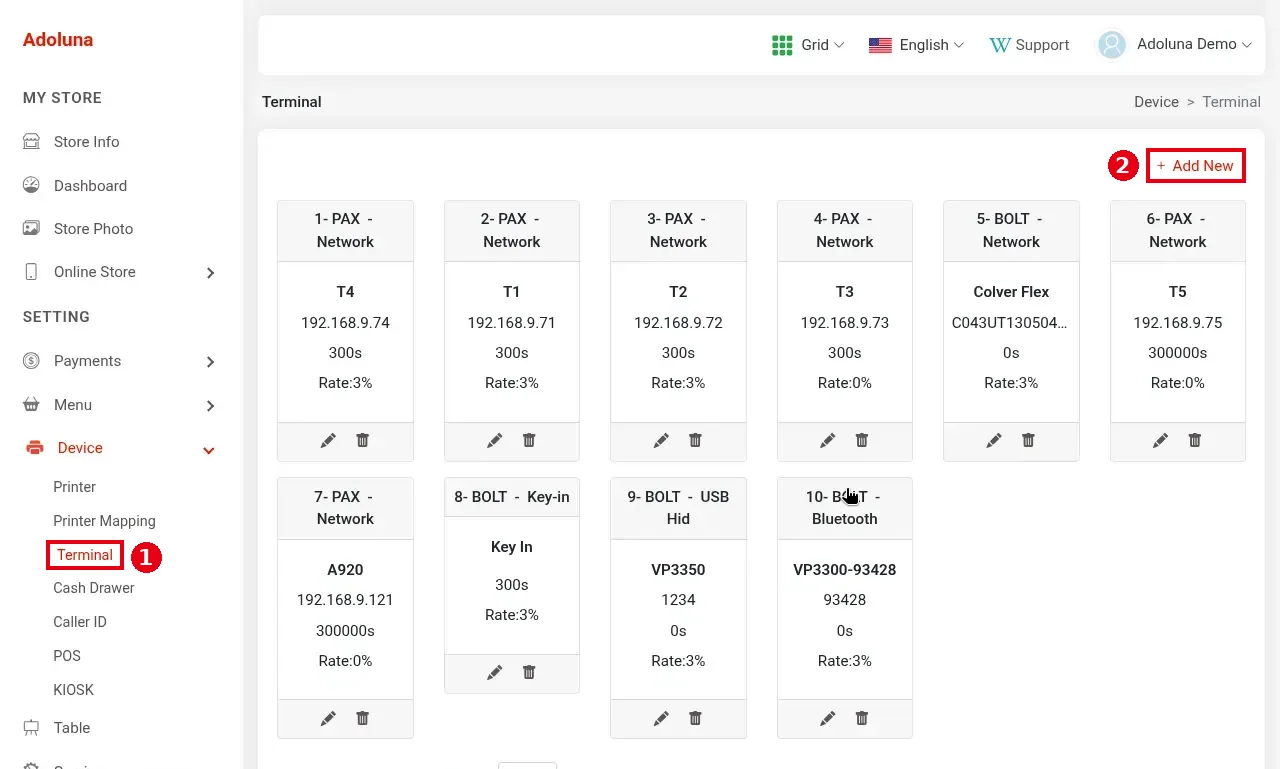1280x769 pixels.
Task: Open Printer Mapping settings
Action: [104, 521]
